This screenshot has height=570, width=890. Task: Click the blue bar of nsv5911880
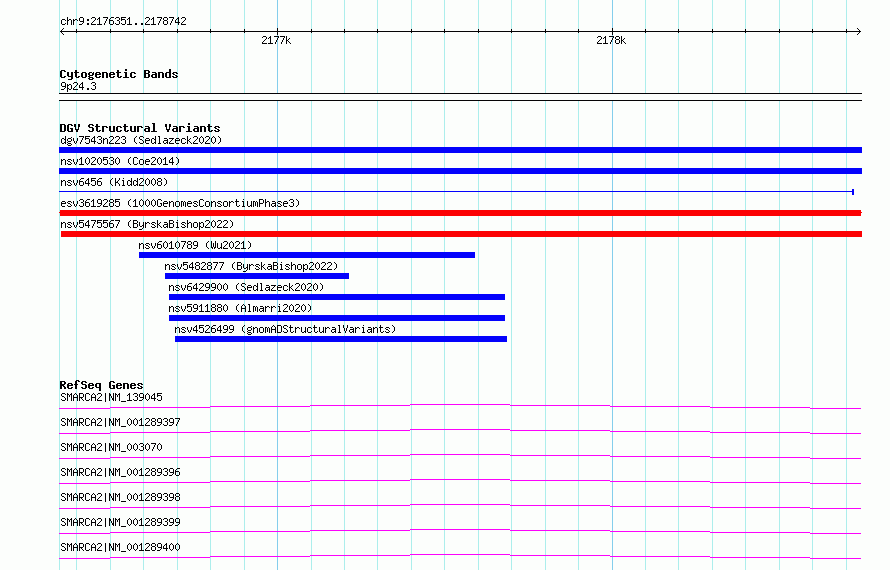[337, 318]
